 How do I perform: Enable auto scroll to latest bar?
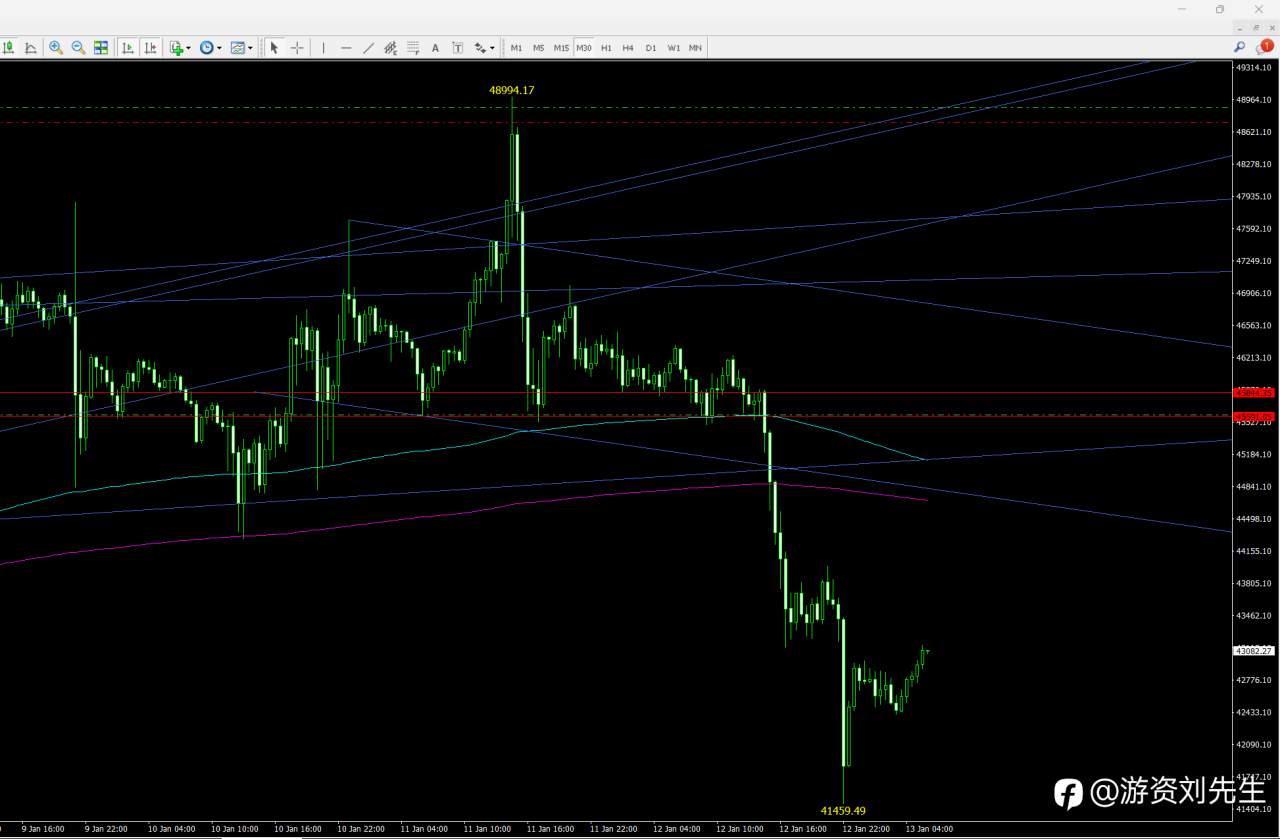pyautogui.click(x=128, y=47)
